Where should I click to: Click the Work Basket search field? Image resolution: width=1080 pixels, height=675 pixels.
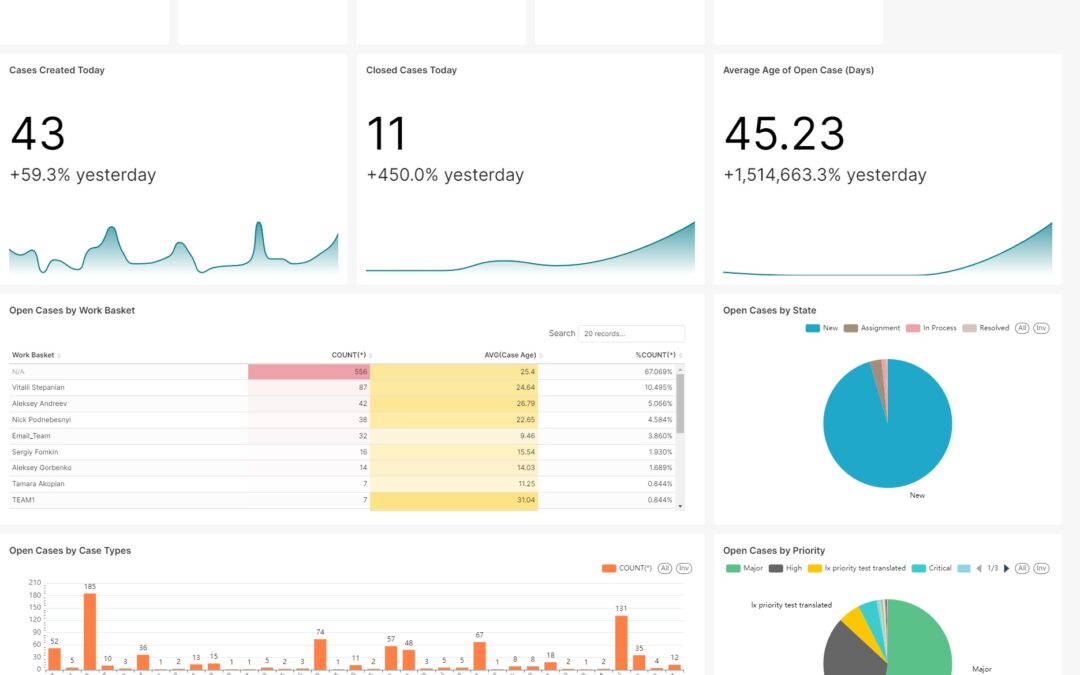tap(632, 333)
